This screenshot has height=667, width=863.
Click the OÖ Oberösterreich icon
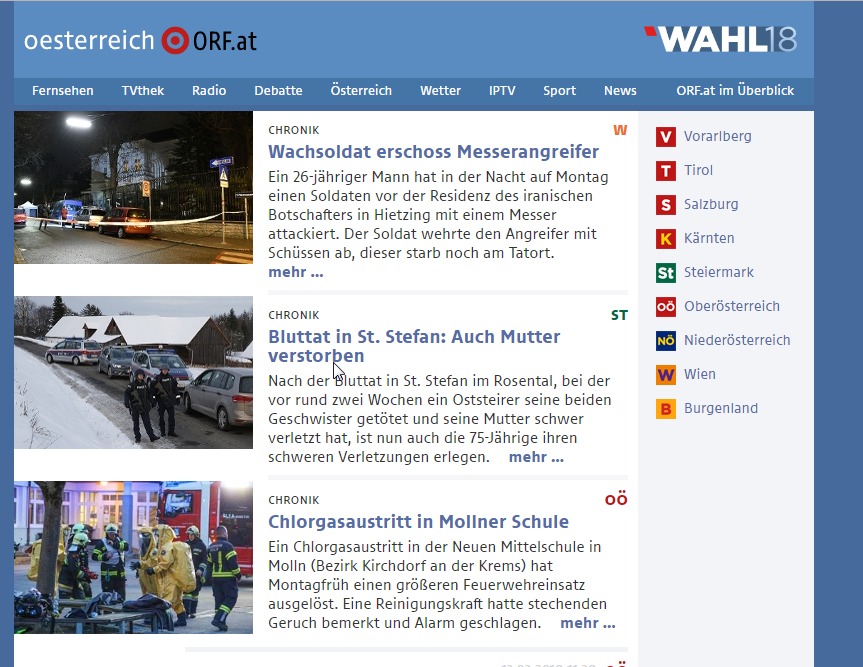pyautogui.click(x=665, y=307)
